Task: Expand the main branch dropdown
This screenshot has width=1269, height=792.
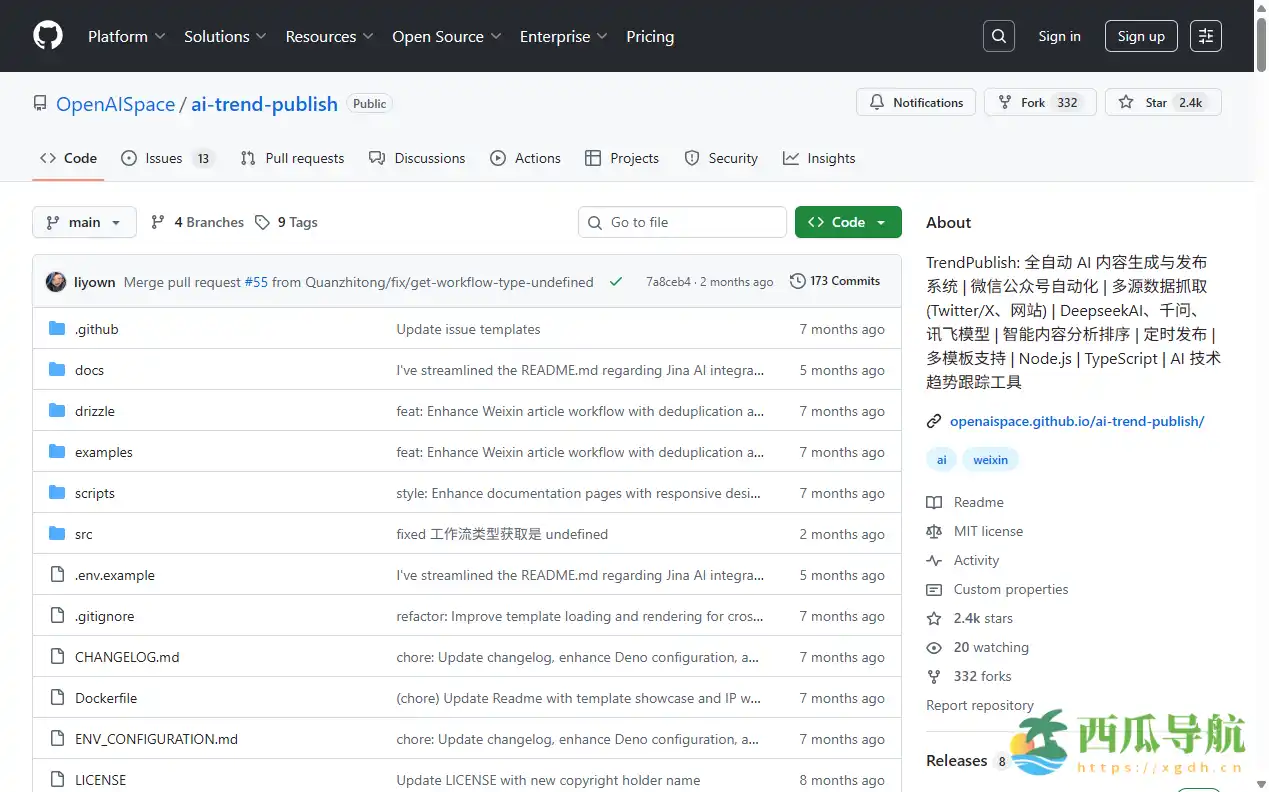Action: (84, 222)
